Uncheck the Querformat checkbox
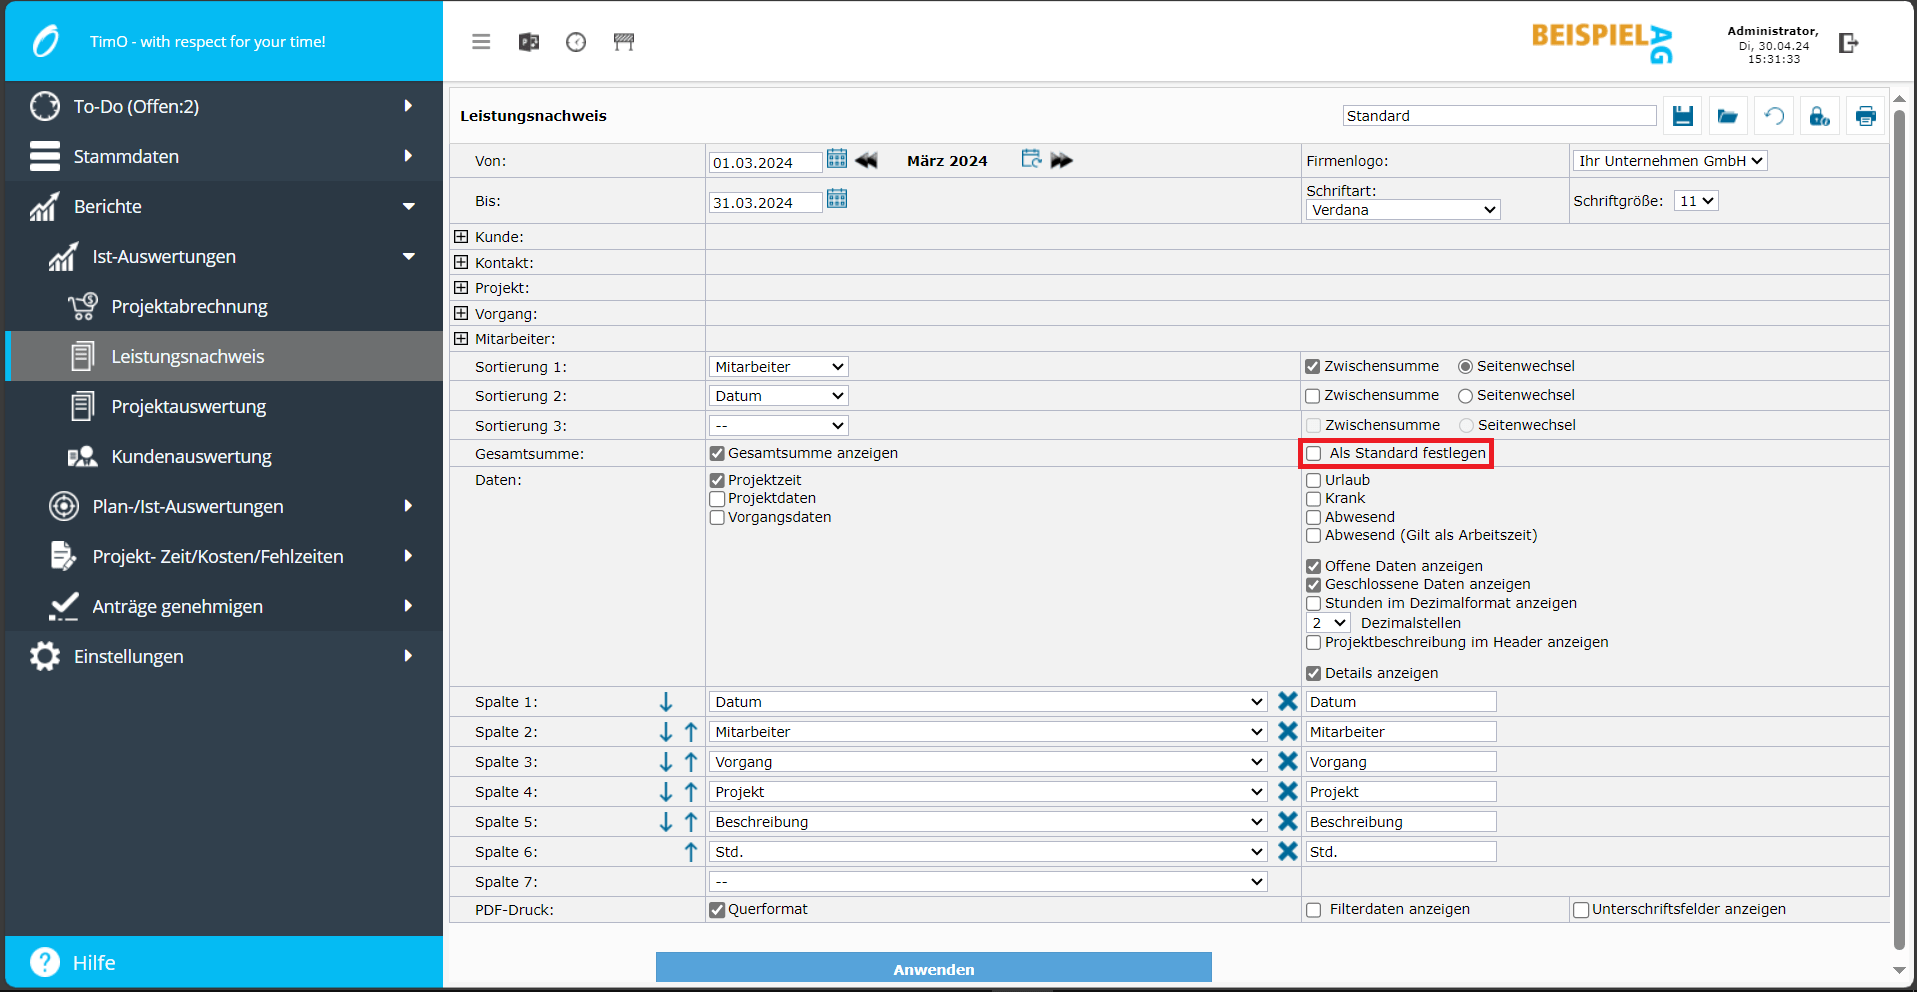The image size is (1917, 992). point(717,910)
